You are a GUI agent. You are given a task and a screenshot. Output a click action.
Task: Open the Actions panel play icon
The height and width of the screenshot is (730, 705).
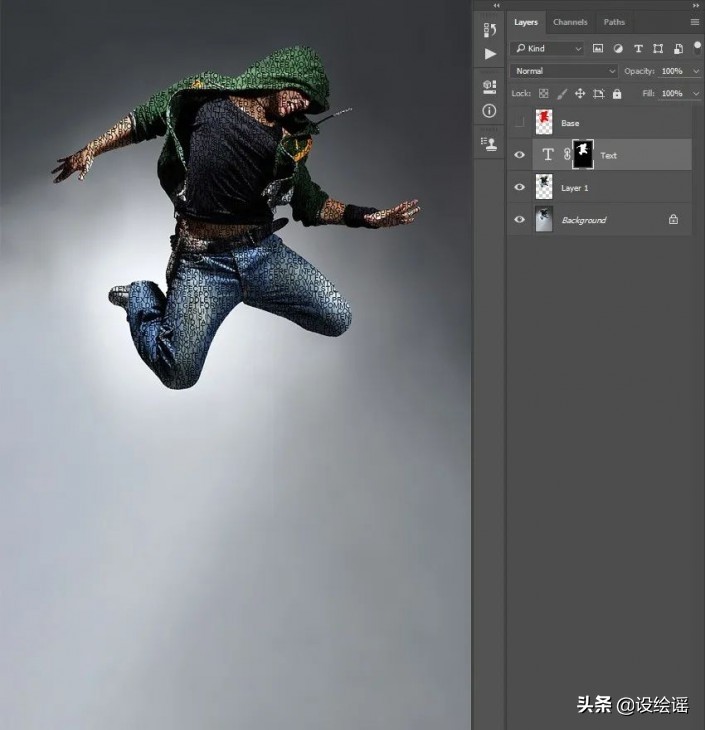coord(489,54)
